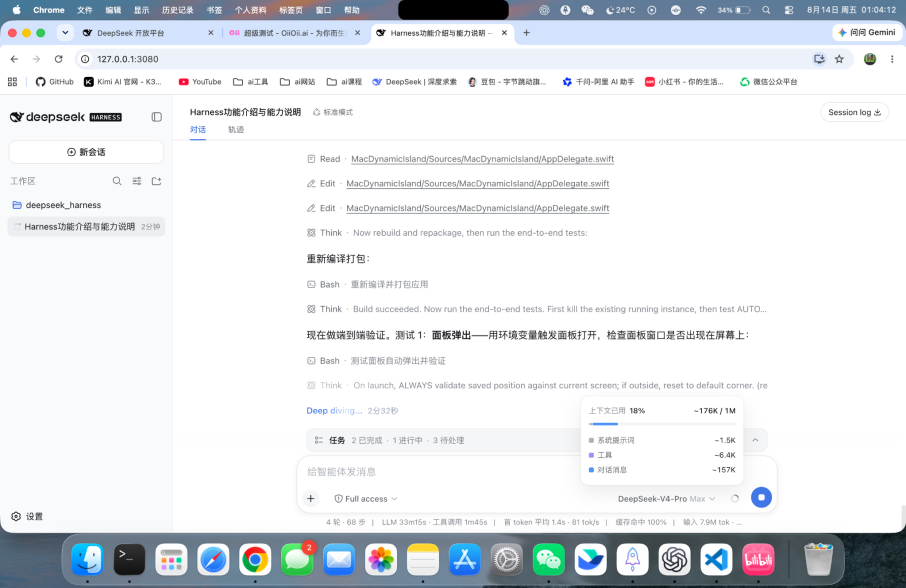Viewport: 906px width, 588px height.
Task: Expand Think step about rebuild and repackage
Action: point(447,233)
